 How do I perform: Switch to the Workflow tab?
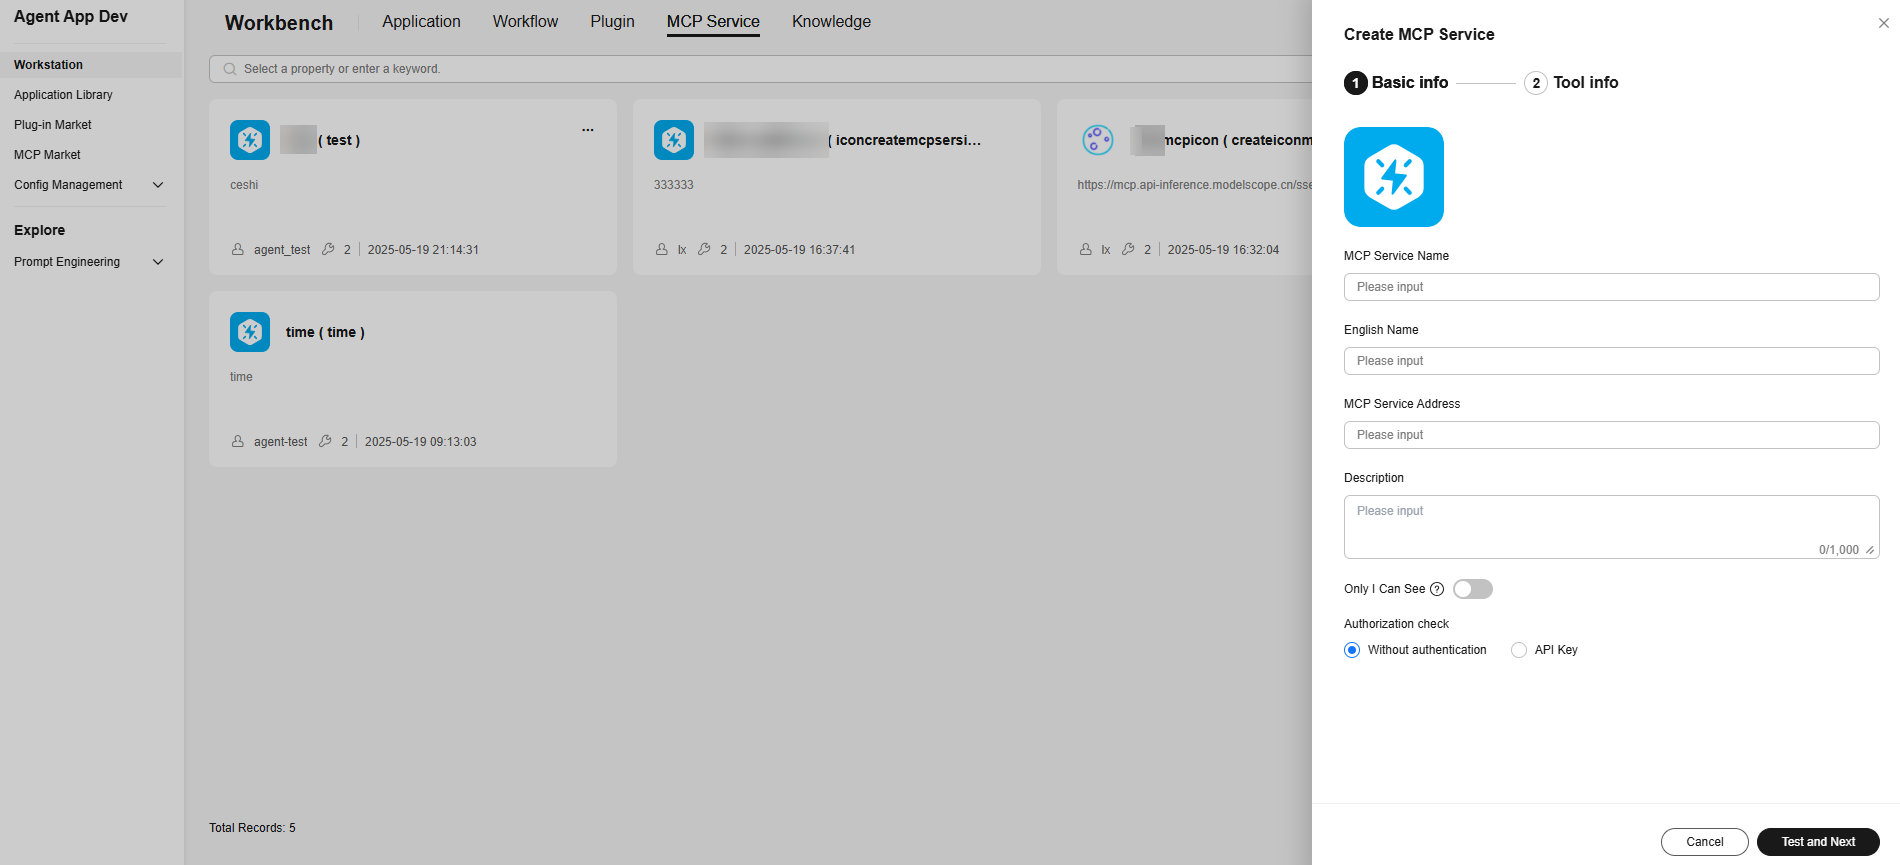point(525,22)
